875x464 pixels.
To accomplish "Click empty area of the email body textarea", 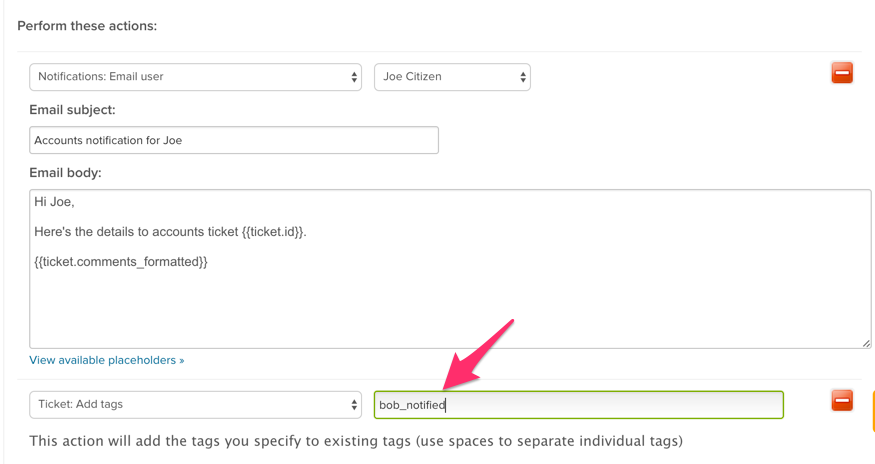I will coord(450,307).
